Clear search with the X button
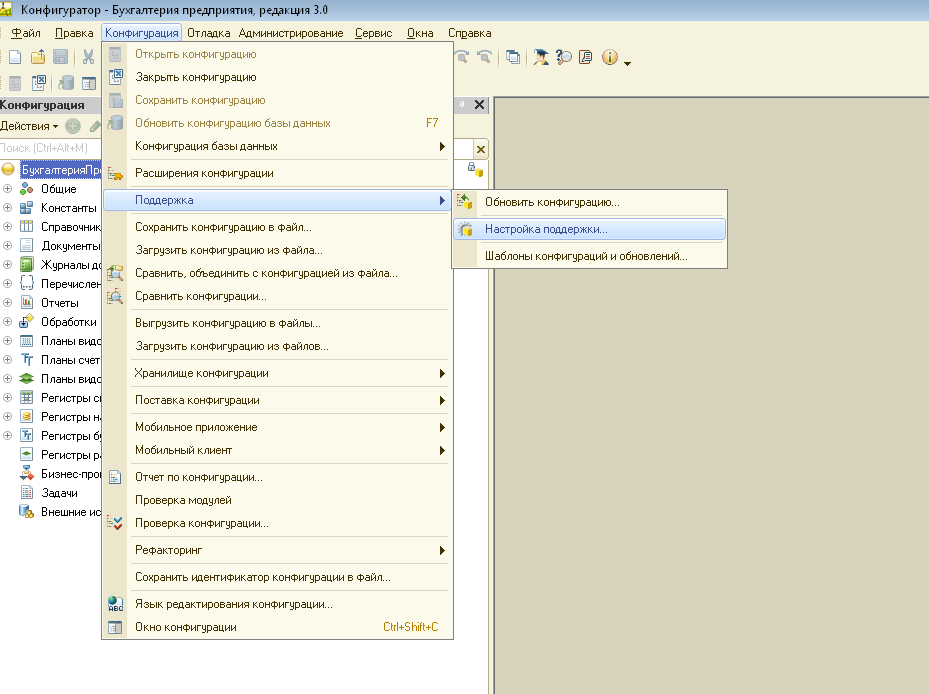Image resolution: width=929 pixels, height=694 pixels. [480, 149]
